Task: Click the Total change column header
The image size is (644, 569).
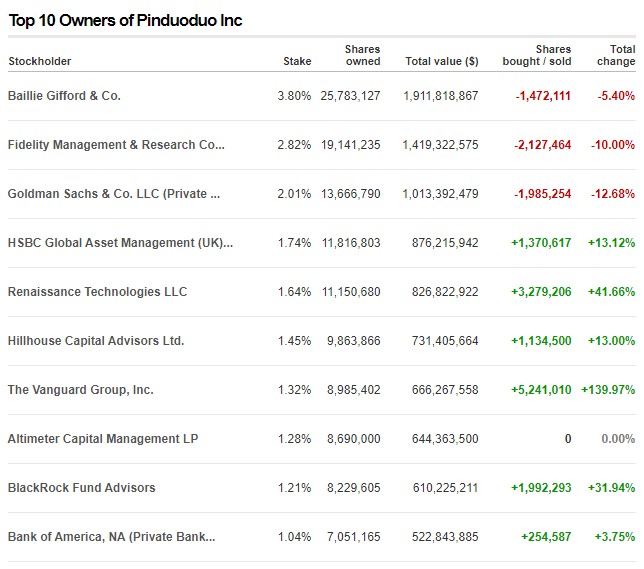Action: point(616,55)
